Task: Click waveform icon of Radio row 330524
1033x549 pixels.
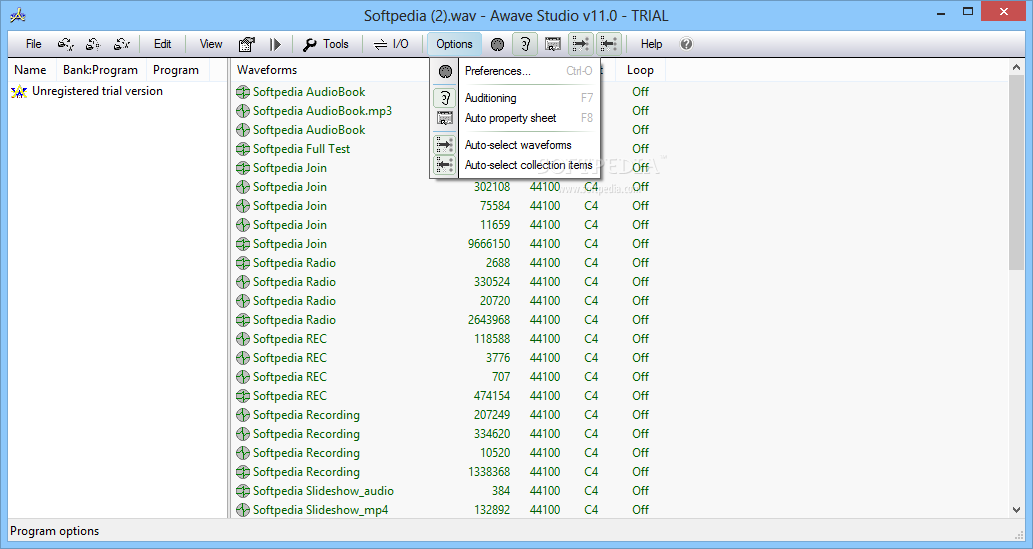Action: (242, 282)
